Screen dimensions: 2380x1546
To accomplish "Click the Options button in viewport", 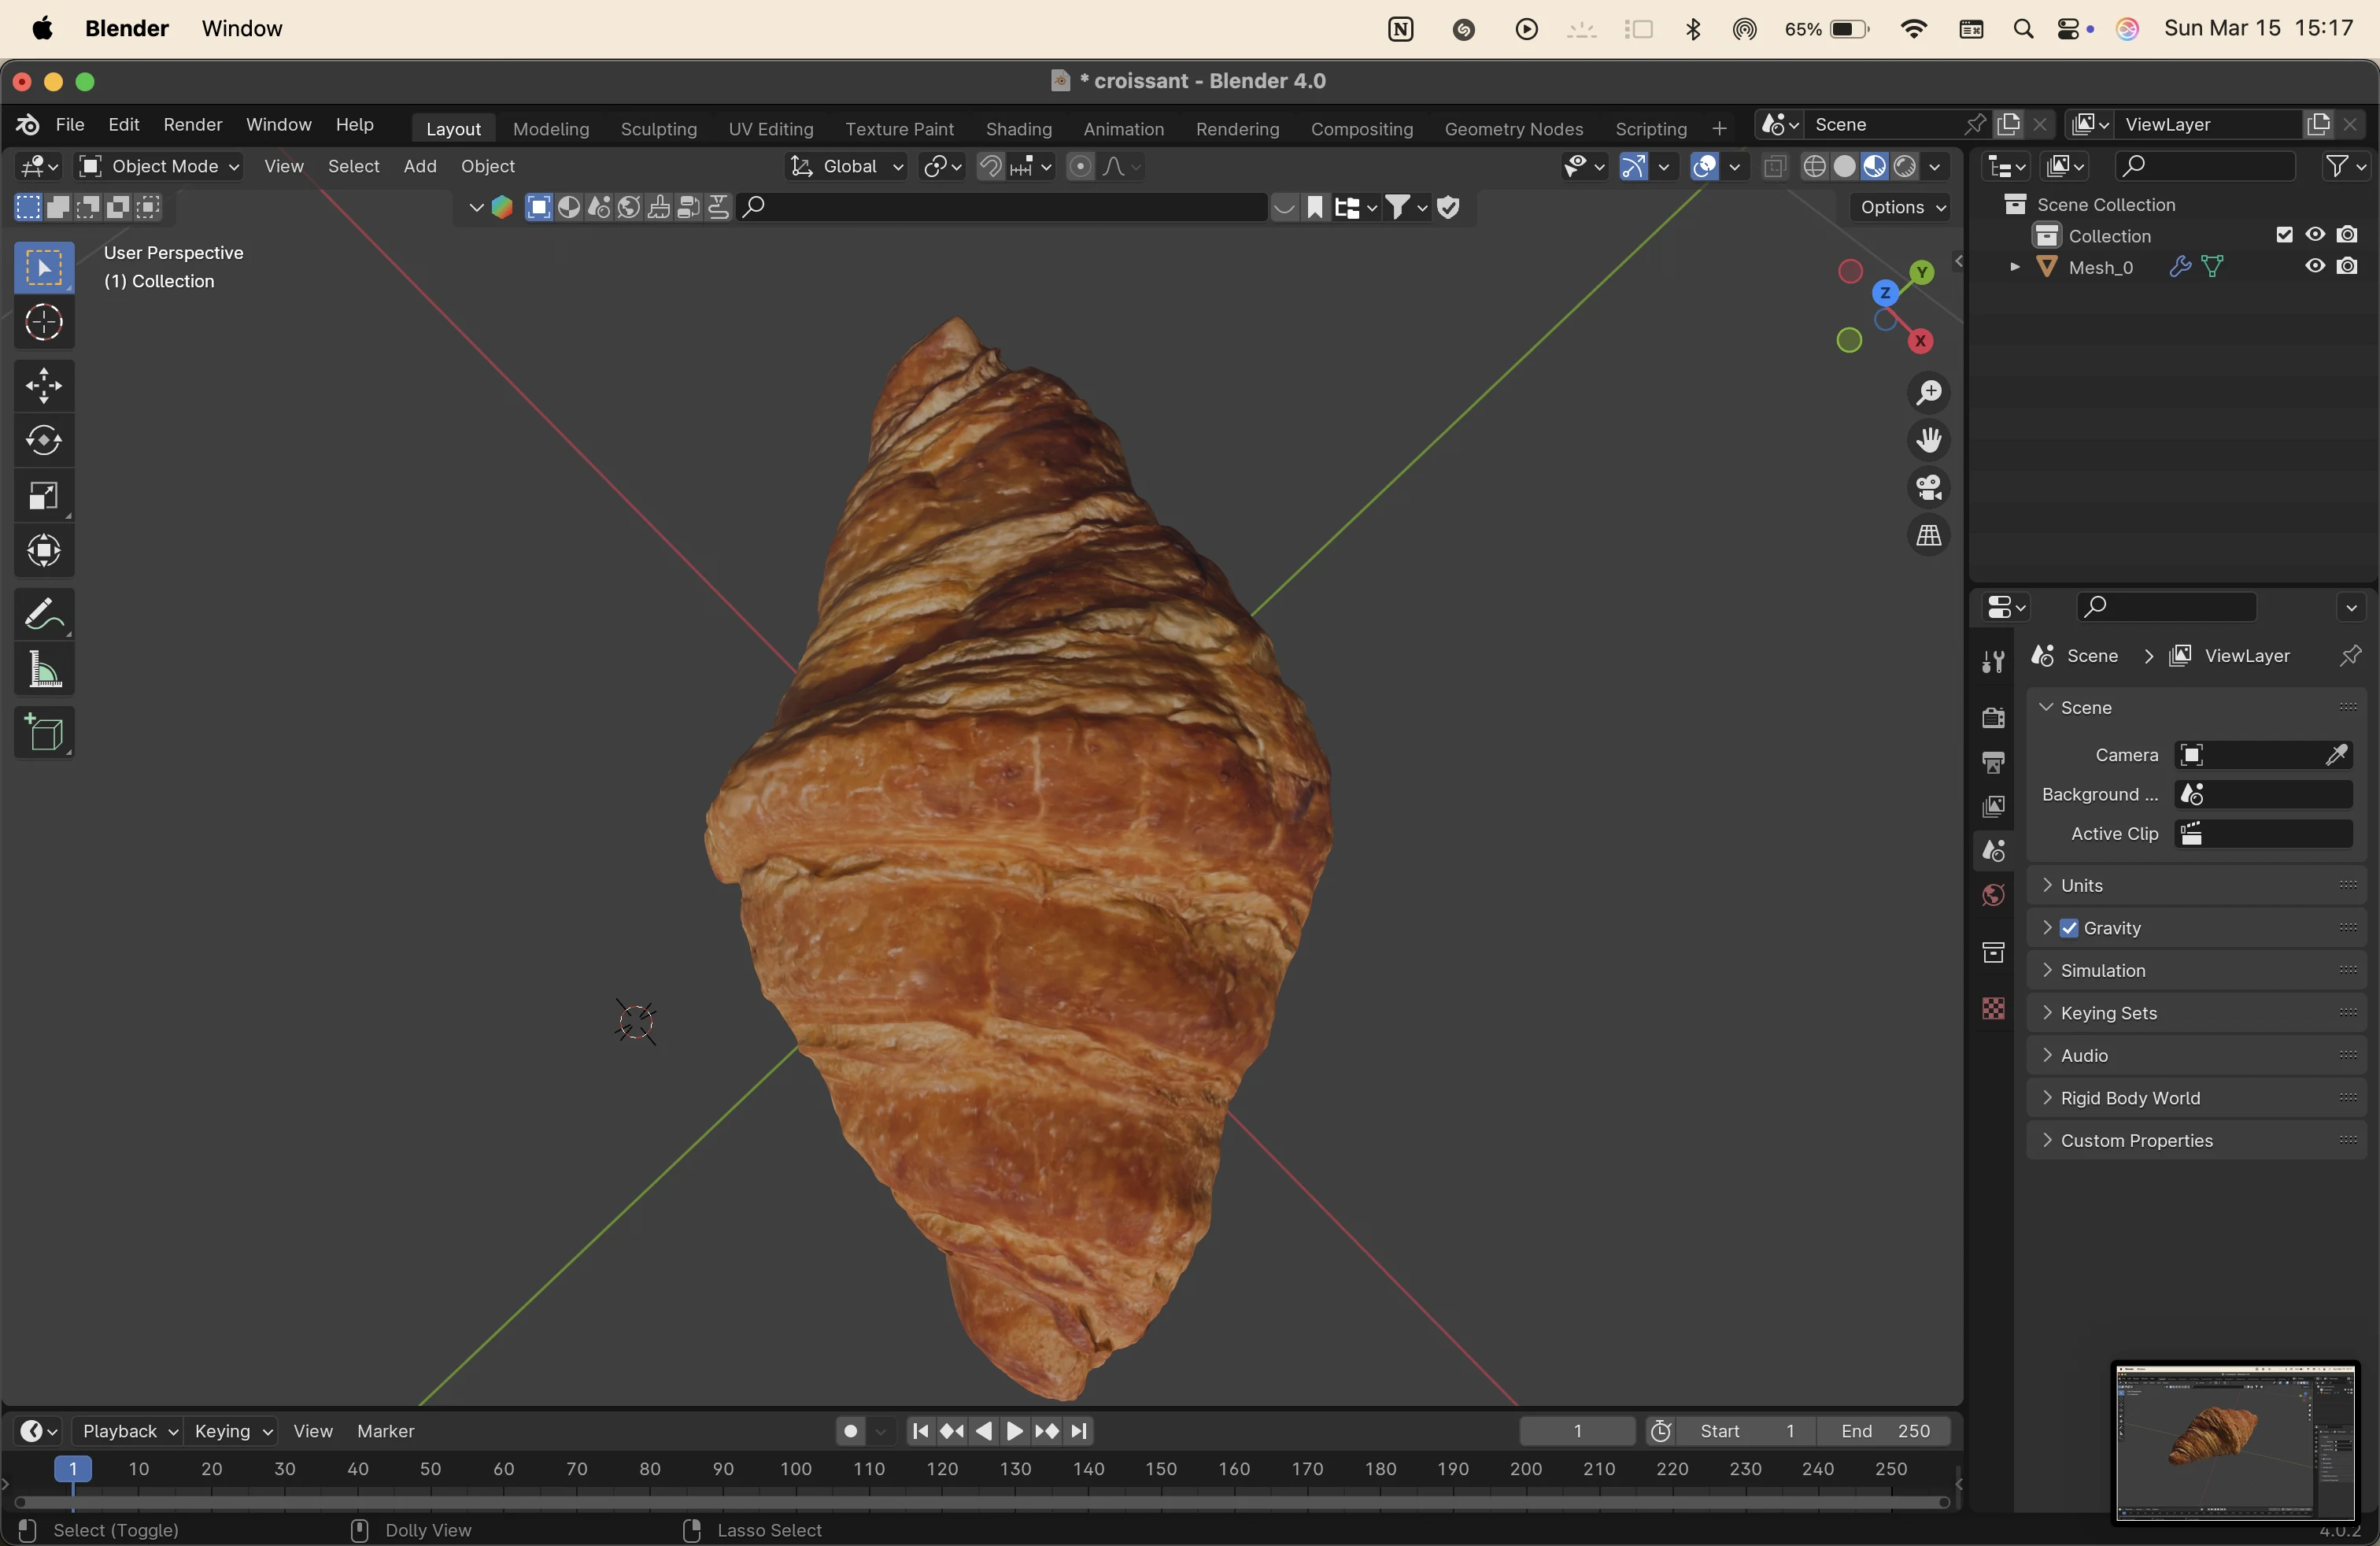I will (x=1899, y=207).
